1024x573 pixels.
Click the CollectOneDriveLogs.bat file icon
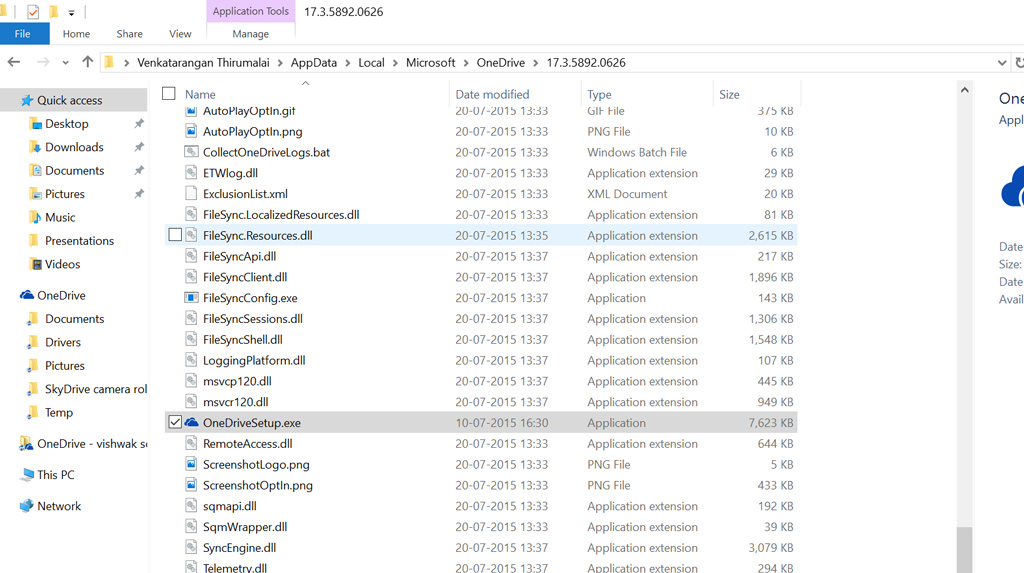[x=191, y=152]
